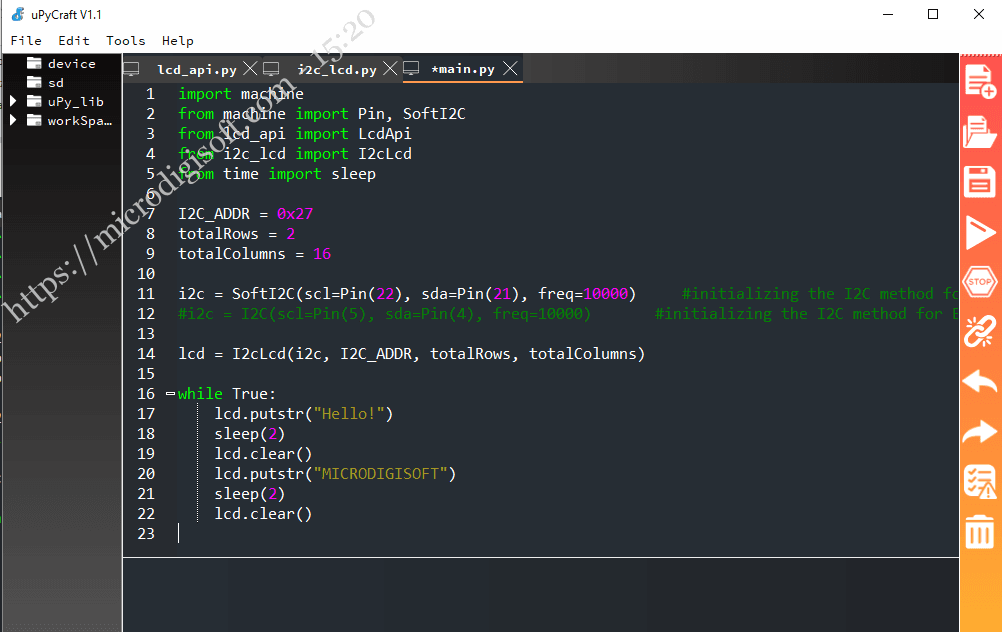Create a new file

tap(979, 82)
